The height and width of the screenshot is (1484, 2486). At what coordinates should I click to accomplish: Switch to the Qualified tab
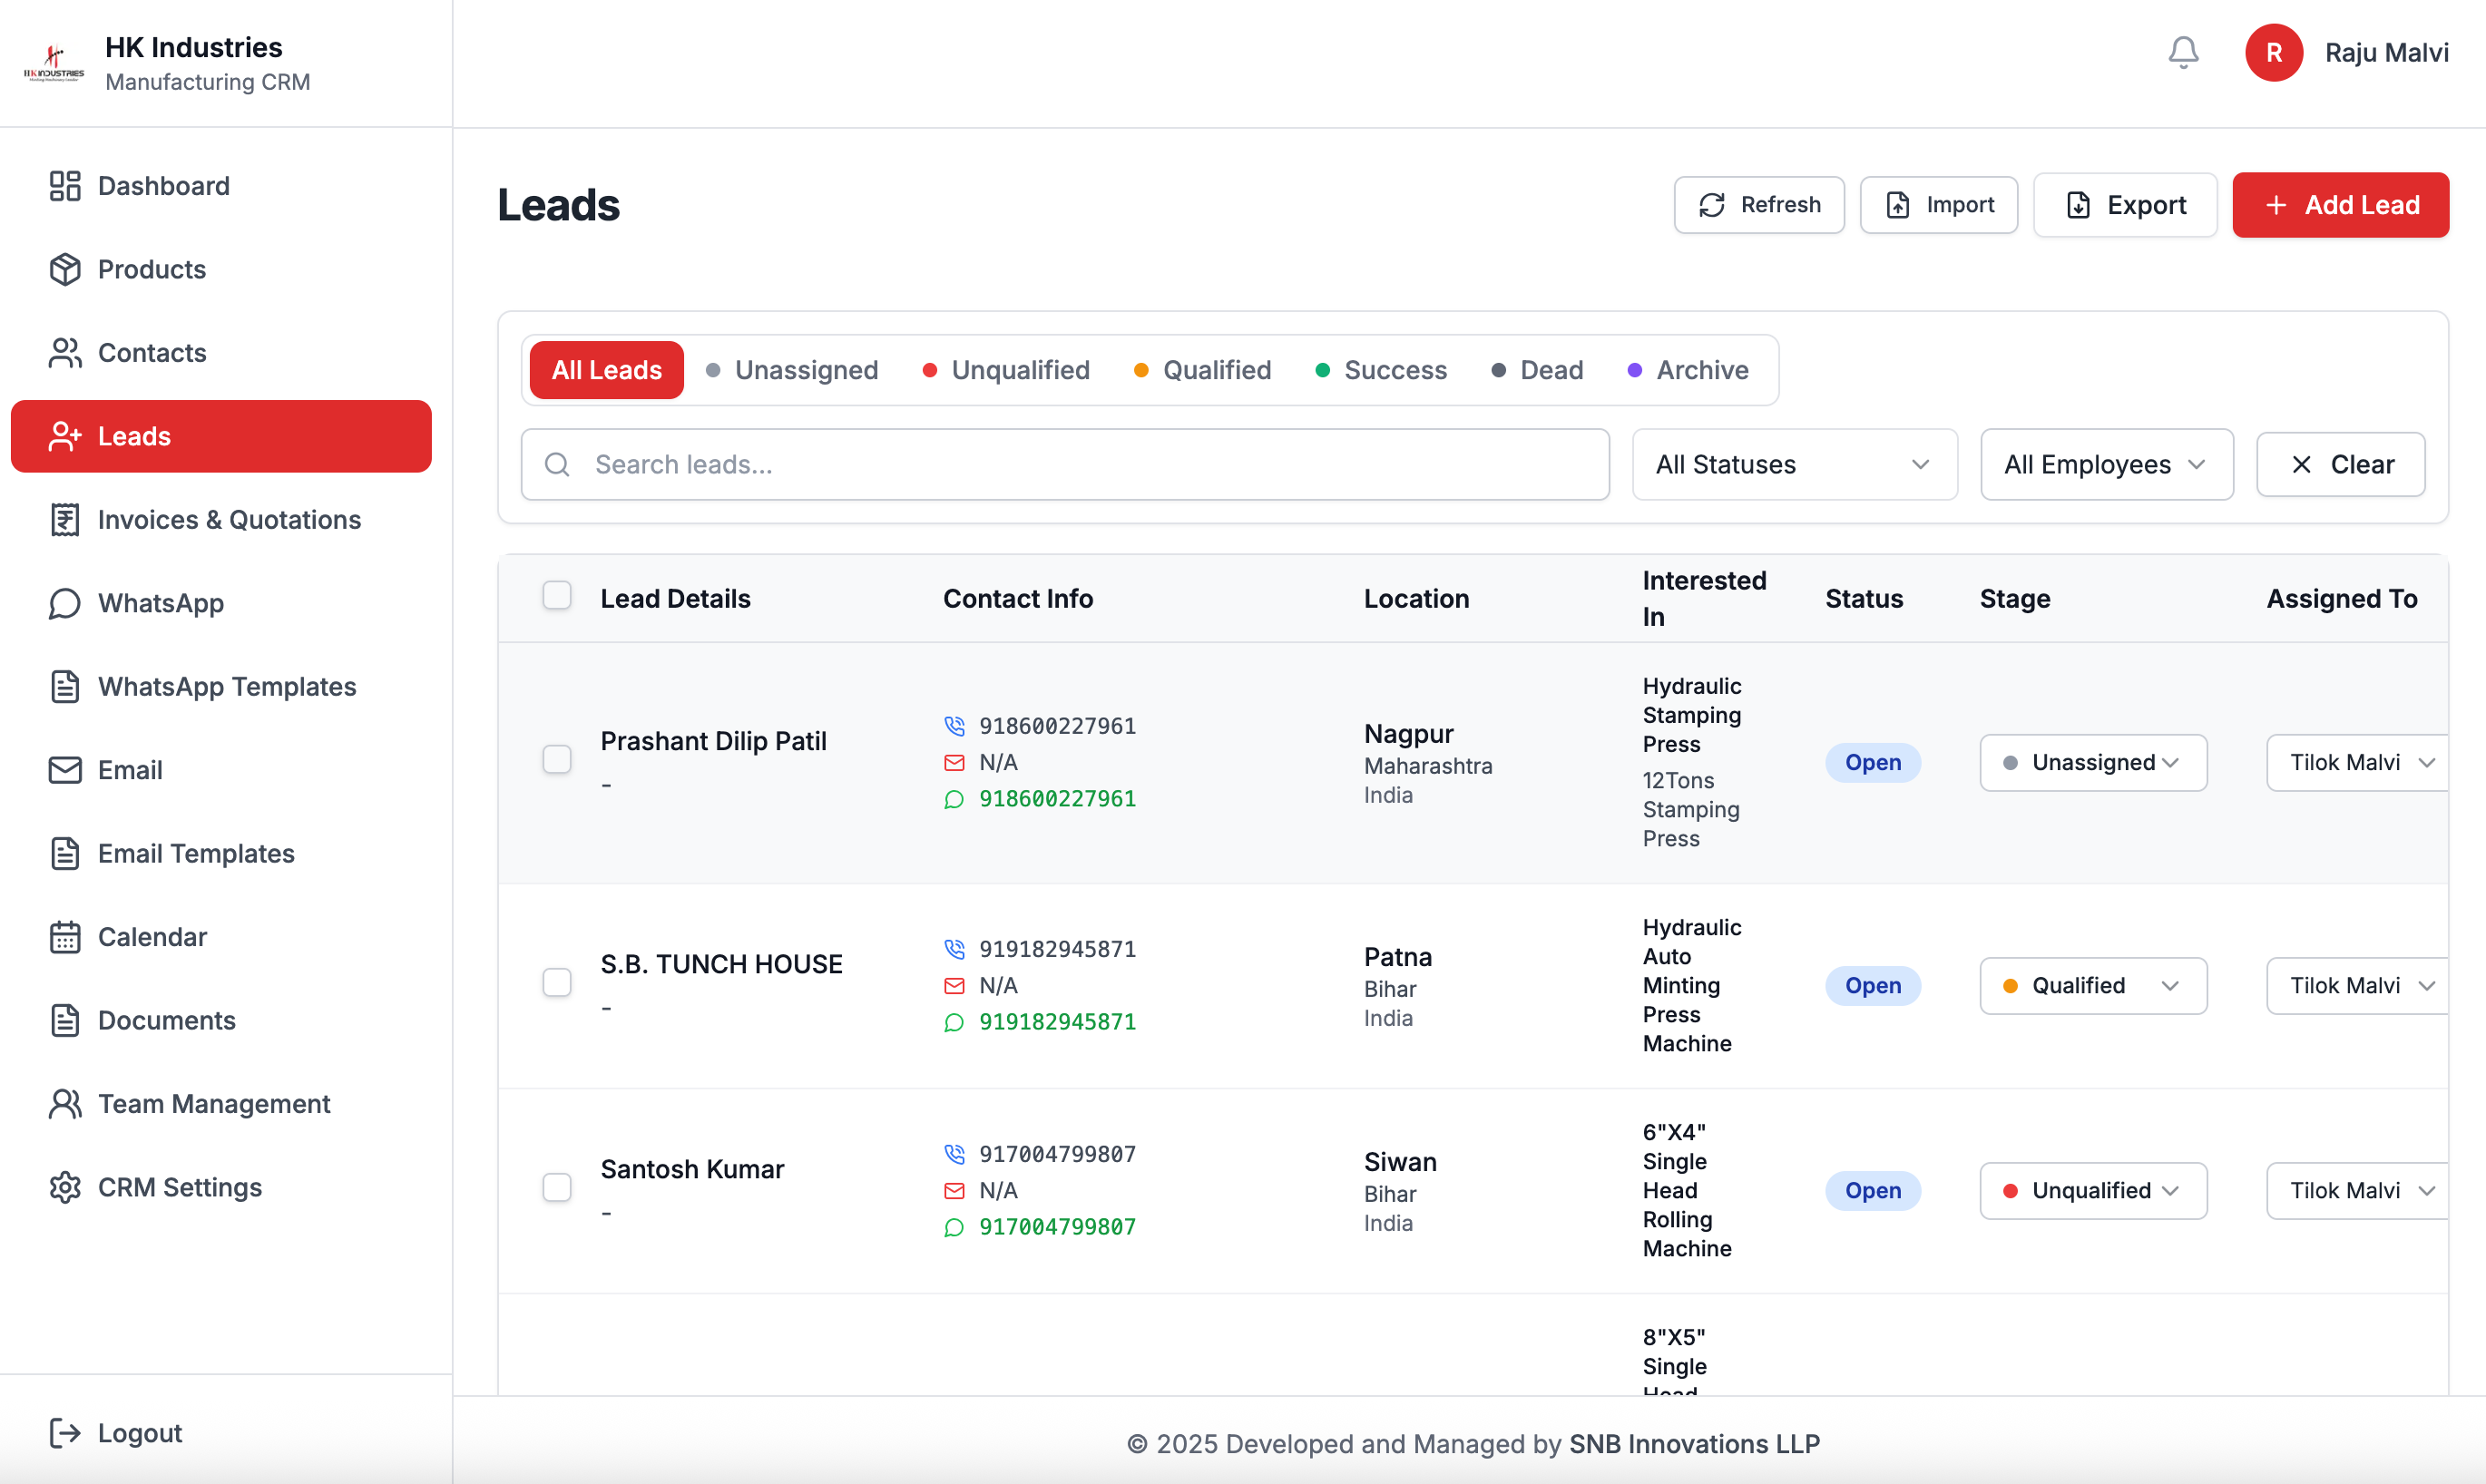(x=1203, y=370)
